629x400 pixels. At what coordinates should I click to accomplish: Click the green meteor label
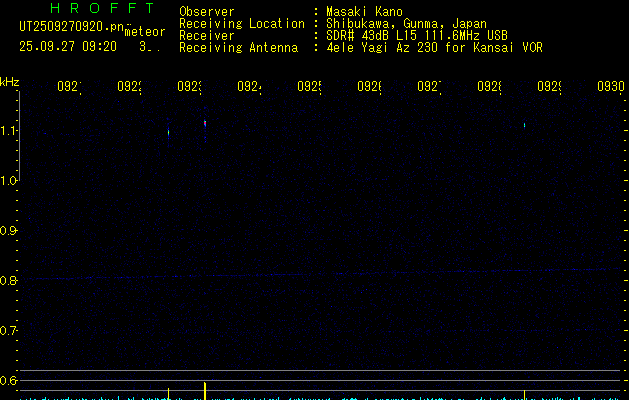145,32
